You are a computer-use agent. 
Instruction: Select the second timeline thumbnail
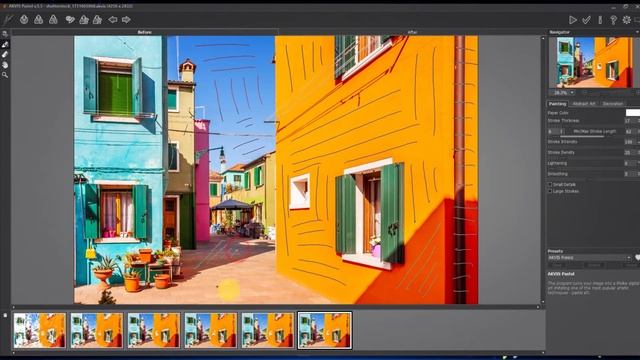tap(96, 330)
